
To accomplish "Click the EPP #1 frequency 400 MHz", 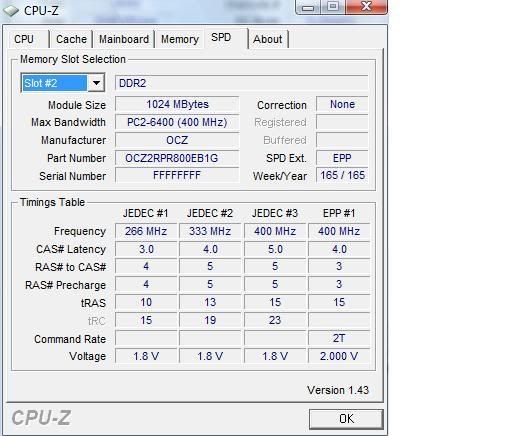I will (339, 231).
